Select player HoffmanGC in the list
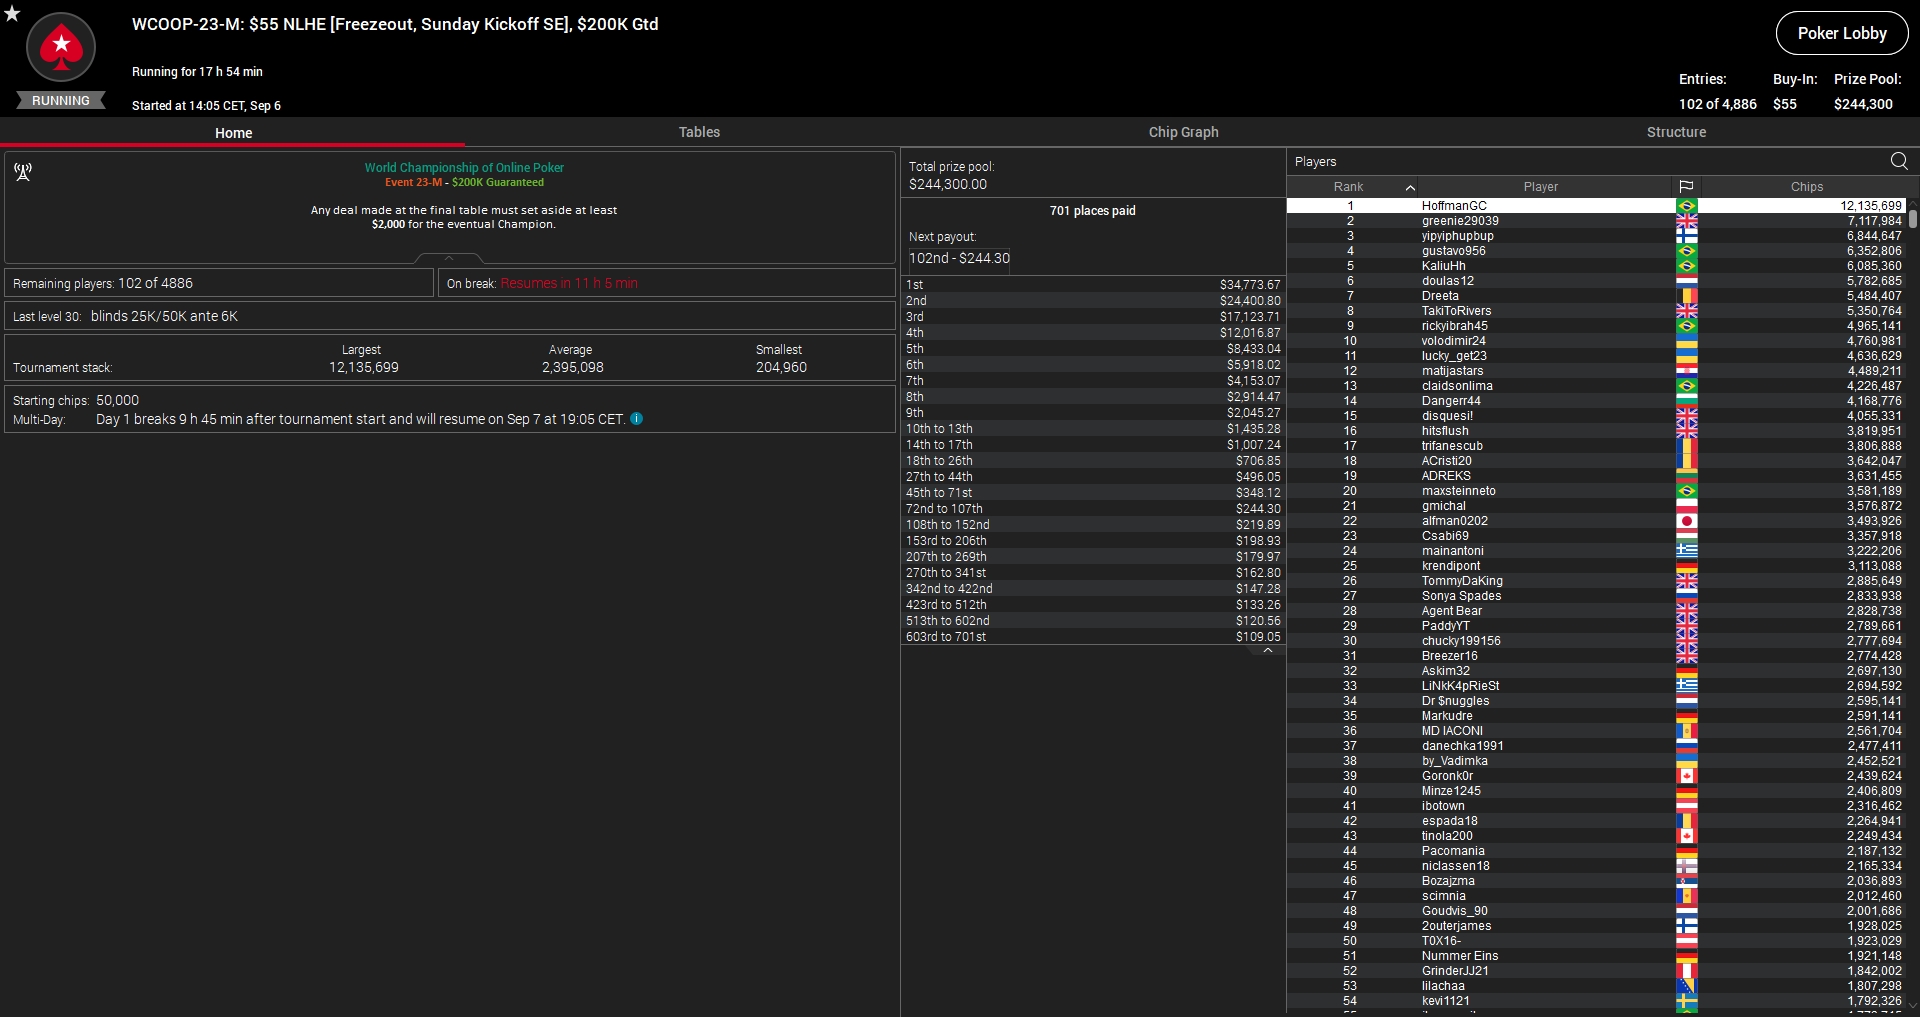Image resolution: width=1920 pixels, height=1017 pixels. tap(1596, 206)
